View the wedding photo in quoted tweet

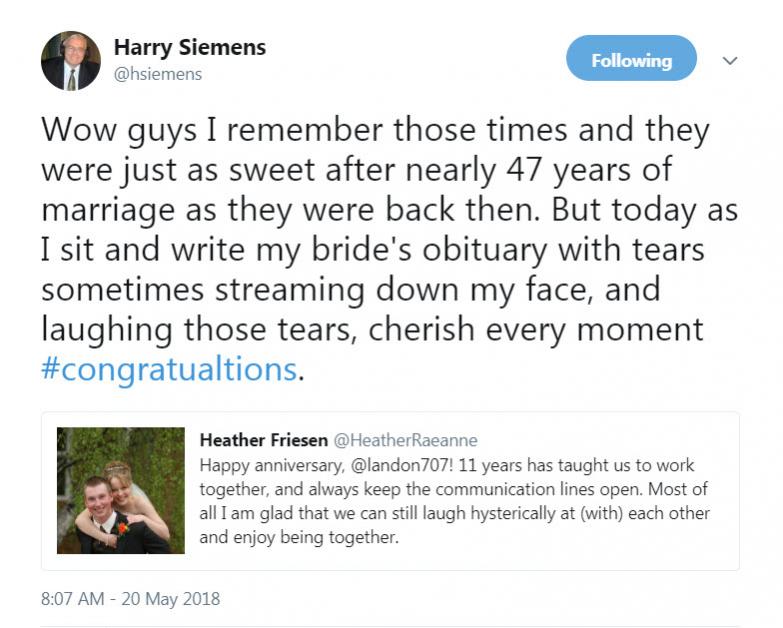[121, 490]
